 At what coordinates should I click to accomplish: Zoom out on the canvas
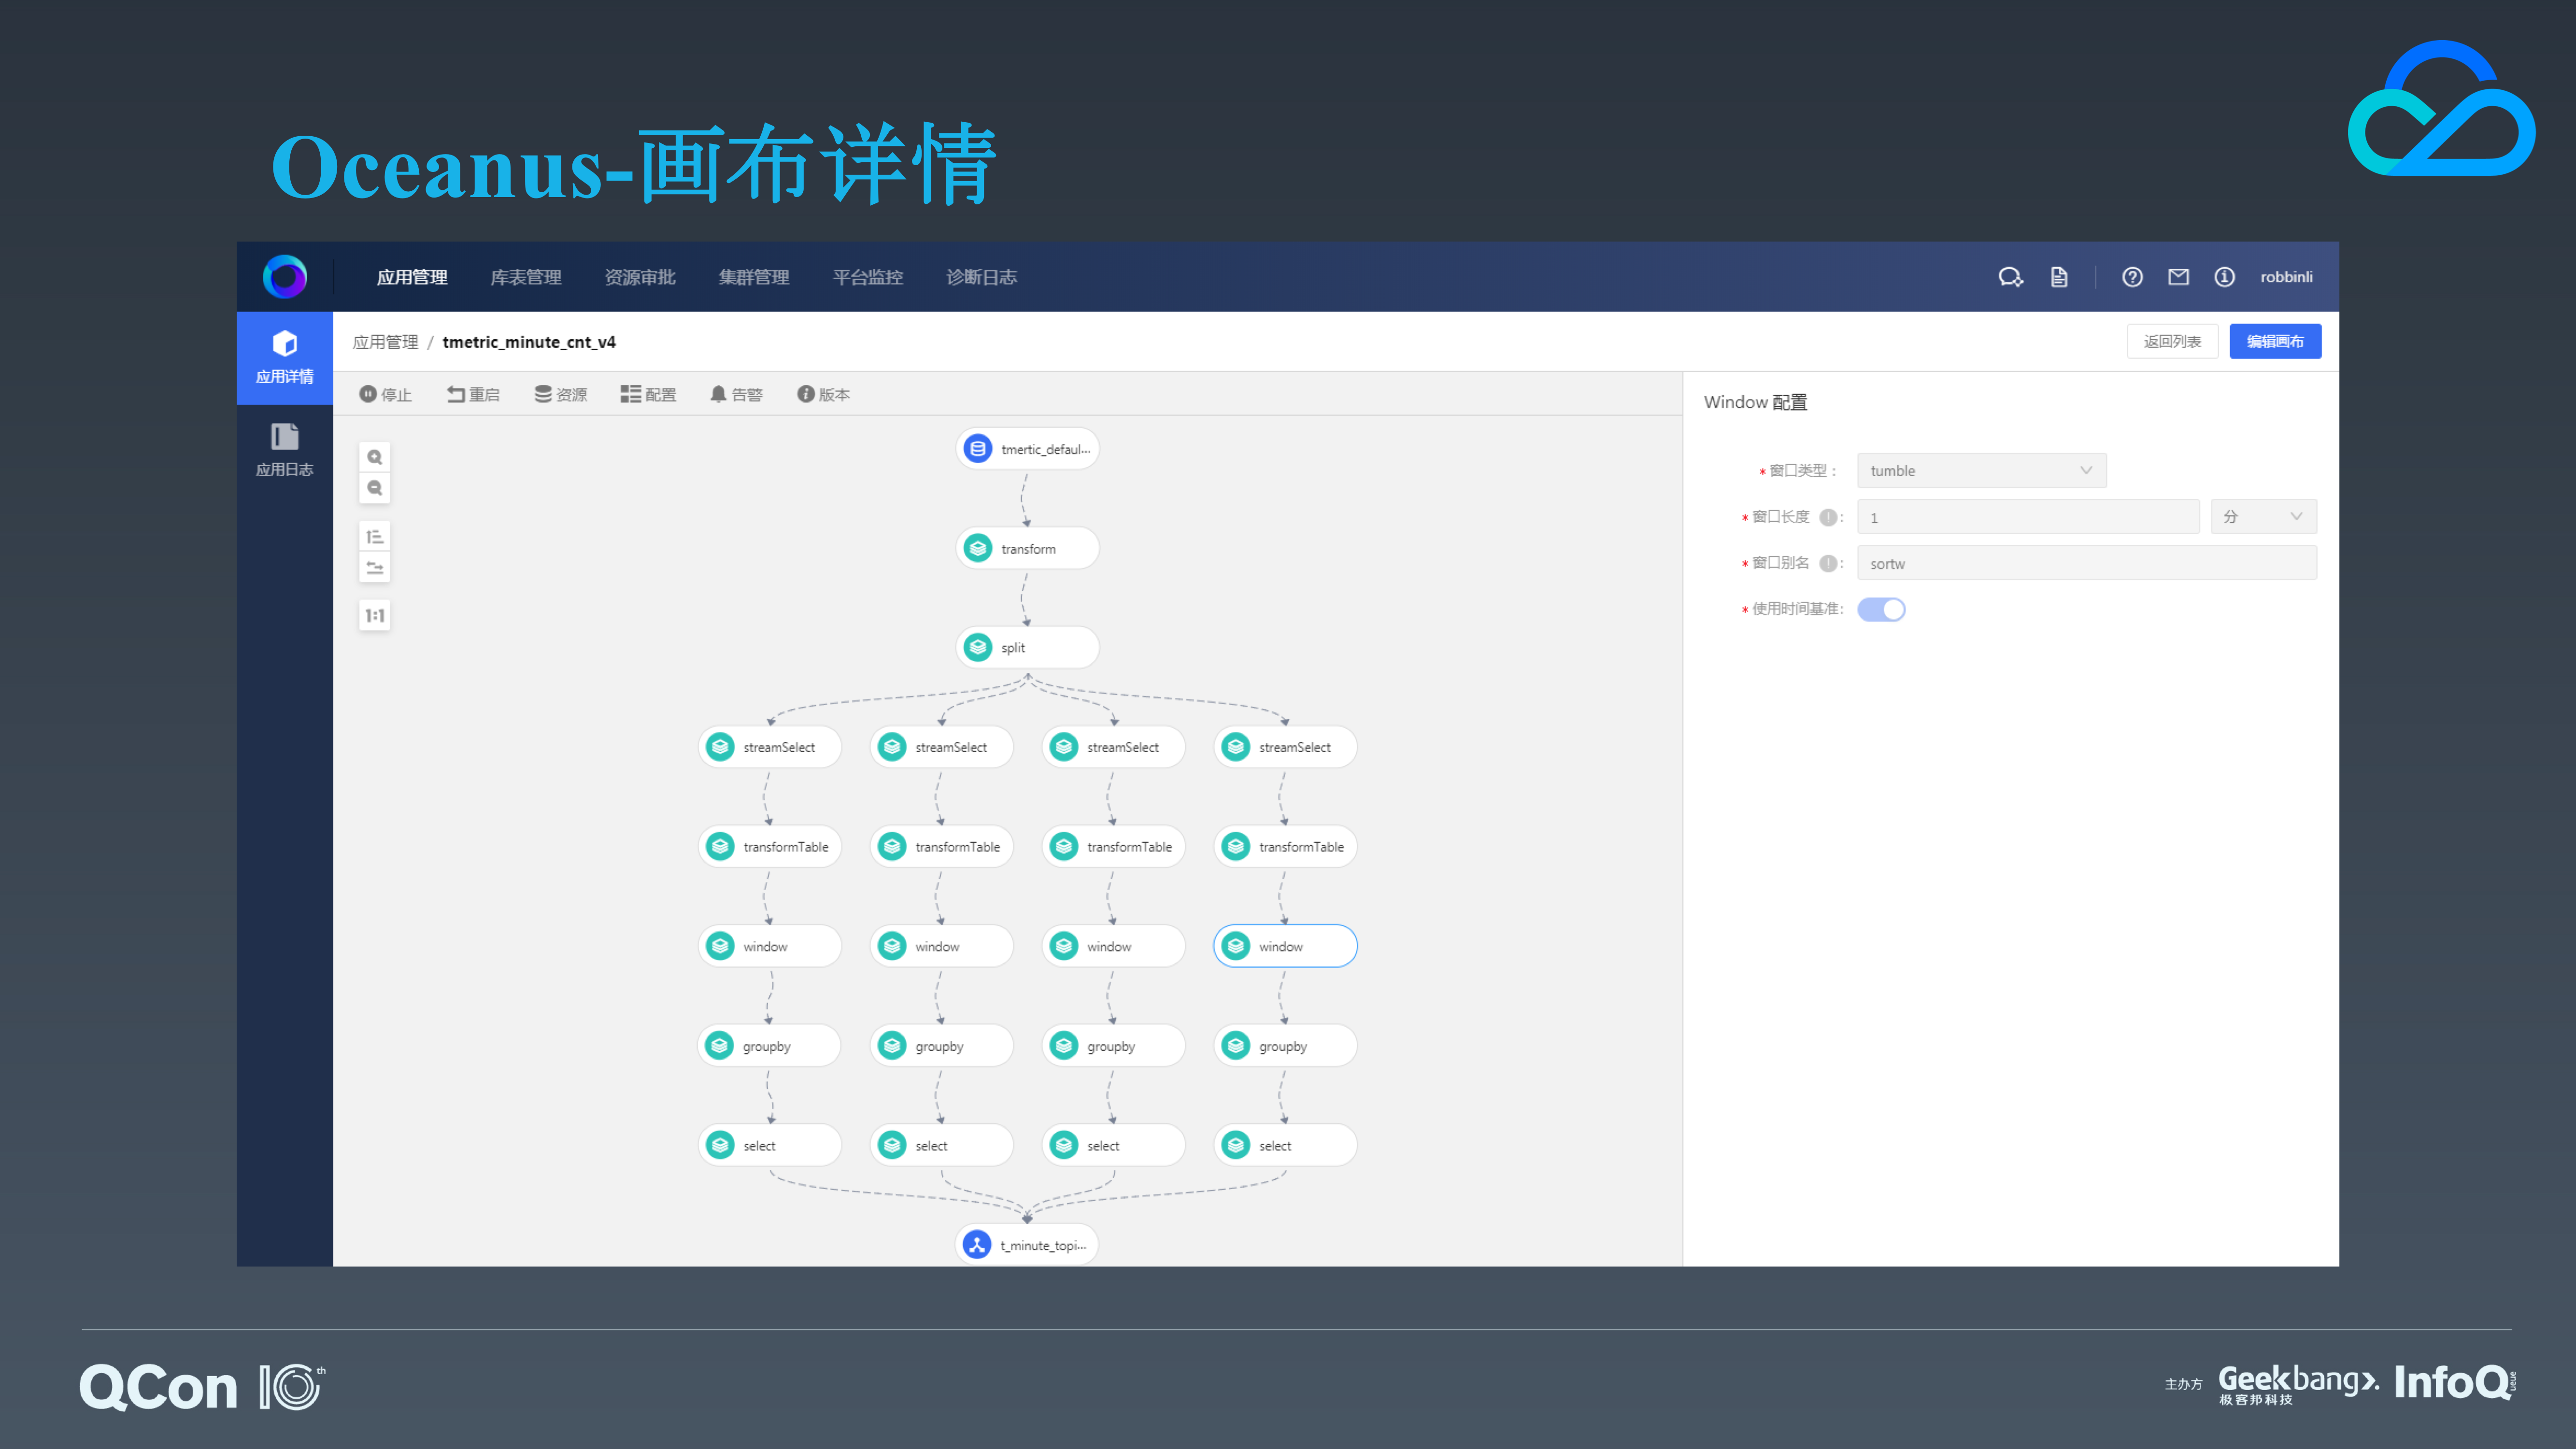(375, 488)
